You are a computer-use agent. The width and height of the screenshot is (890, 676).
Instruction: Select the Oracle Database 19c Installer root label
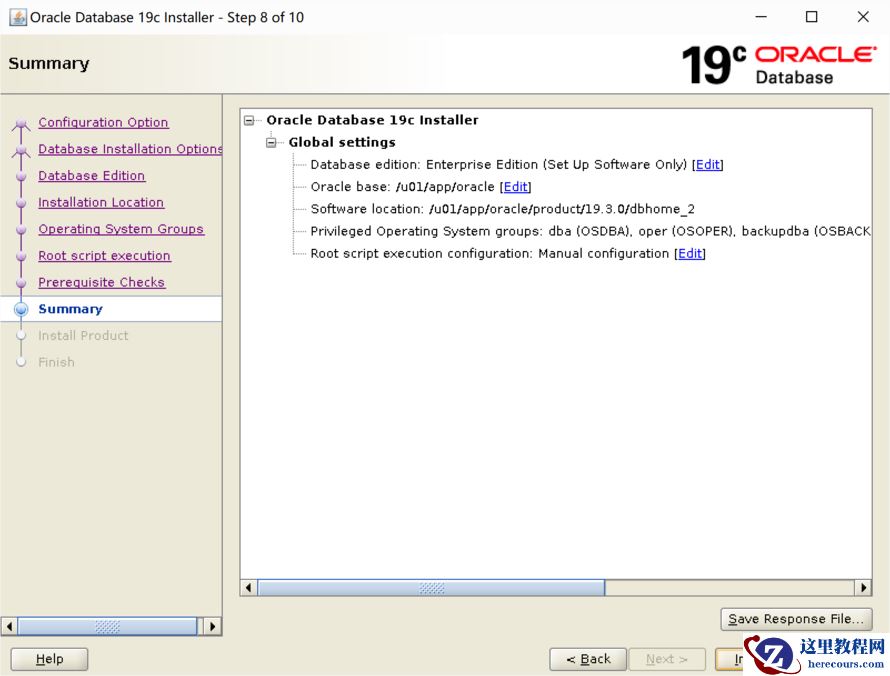pos(372,120)
